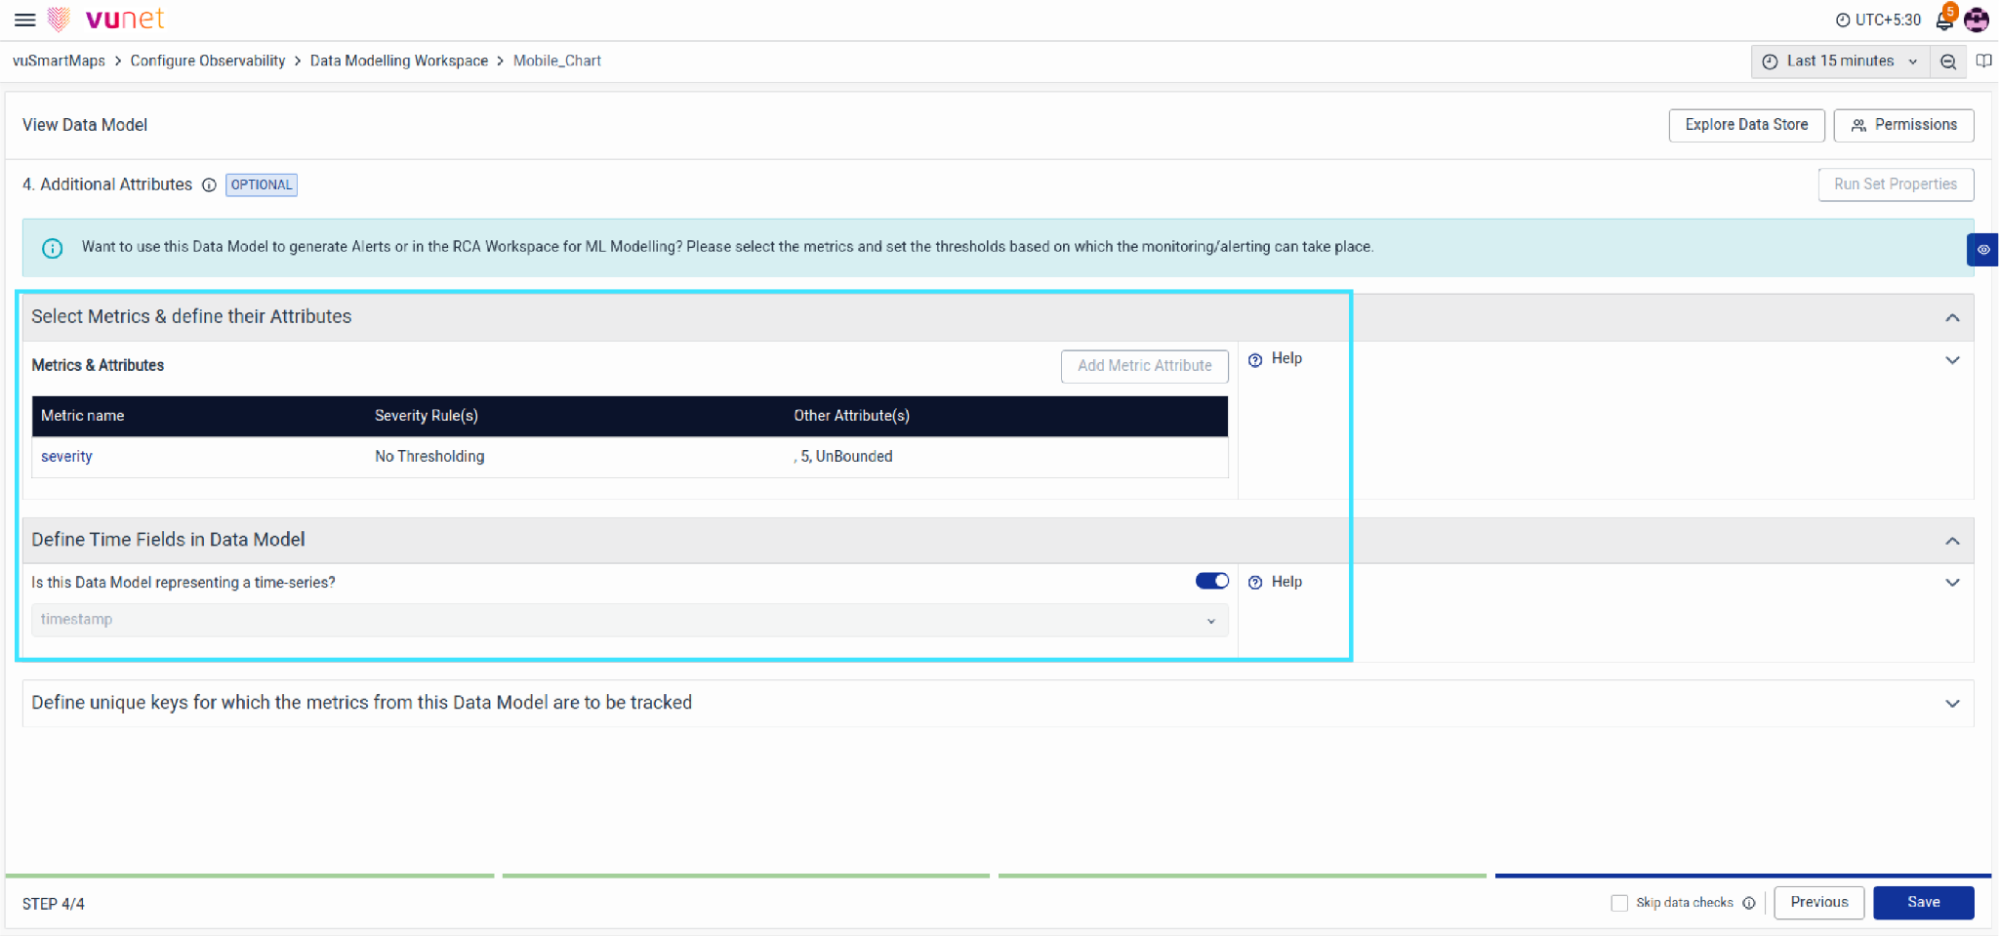
Task: Open the Last 15 minutes time picker
Action: 1839,62
